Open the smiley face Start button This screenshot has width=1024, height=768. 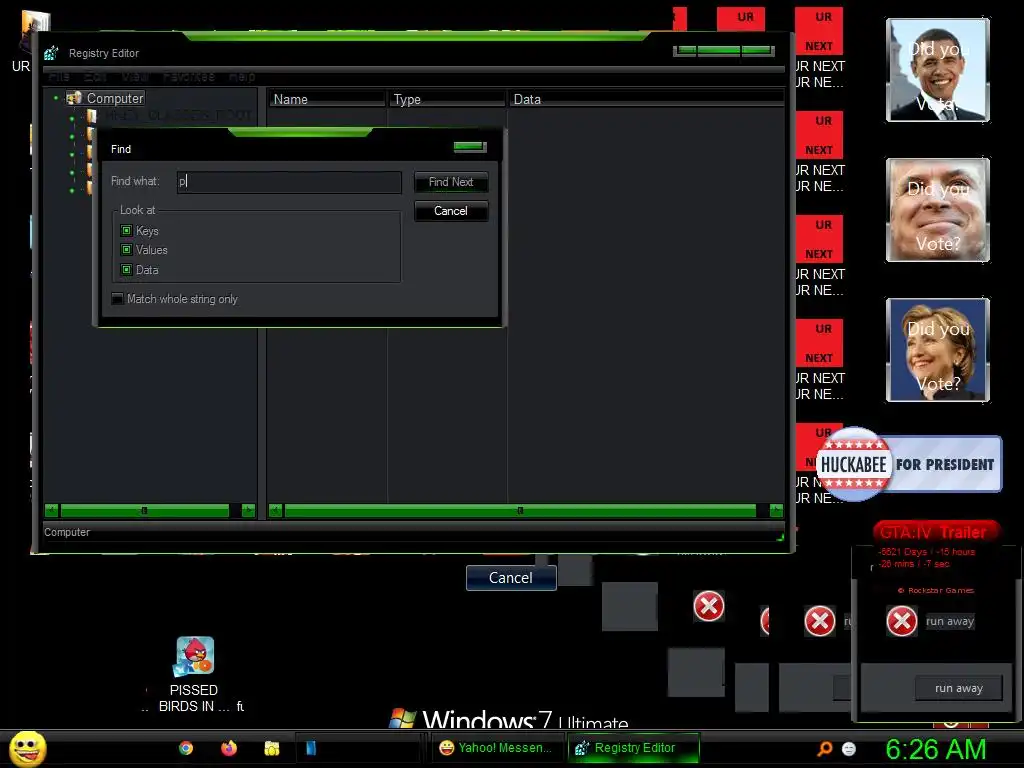[x=27, y=748]
